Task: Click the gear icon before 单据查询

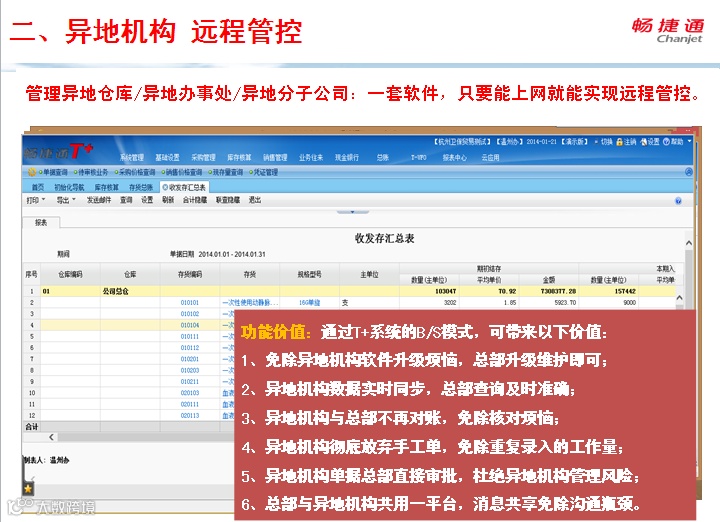Action: point(32,172)
